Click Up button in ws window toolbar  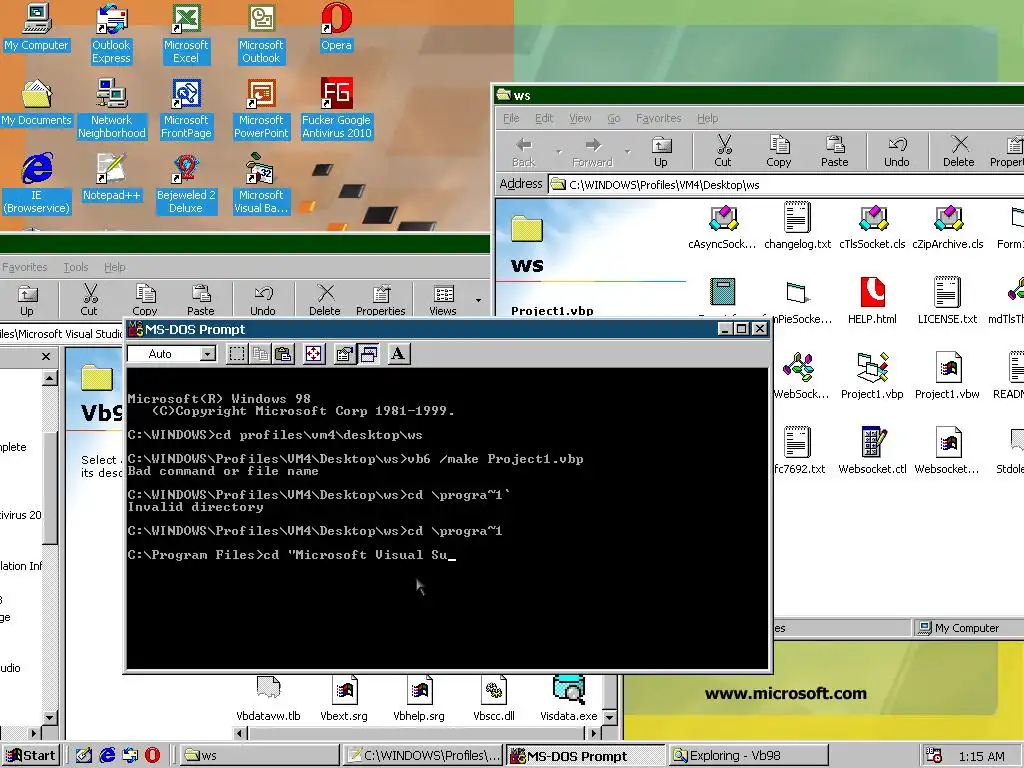661,152
